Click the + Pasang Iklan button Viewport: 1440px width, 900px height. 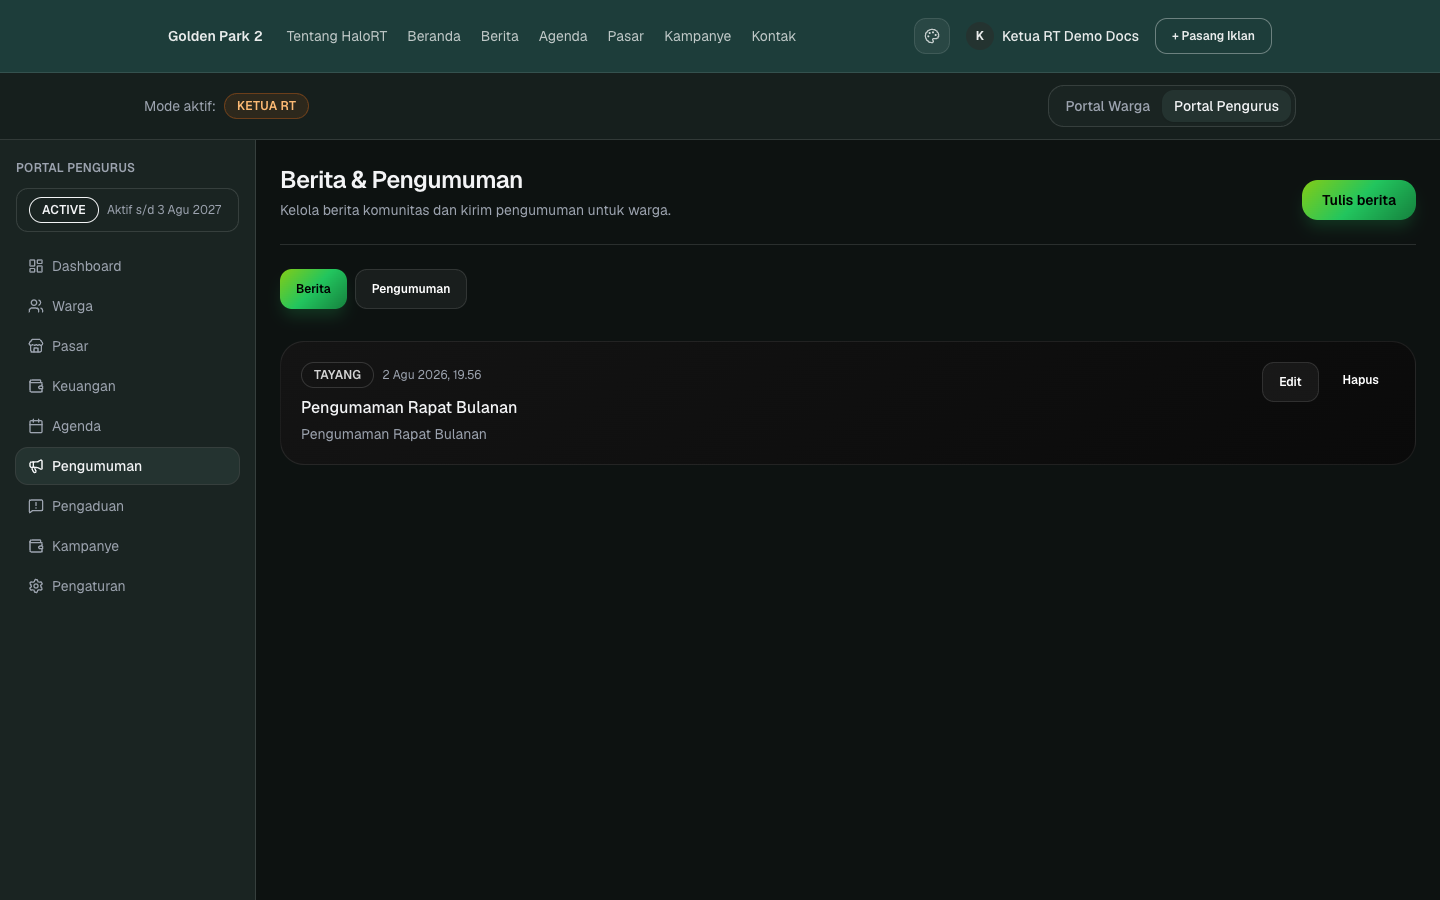1213,36
